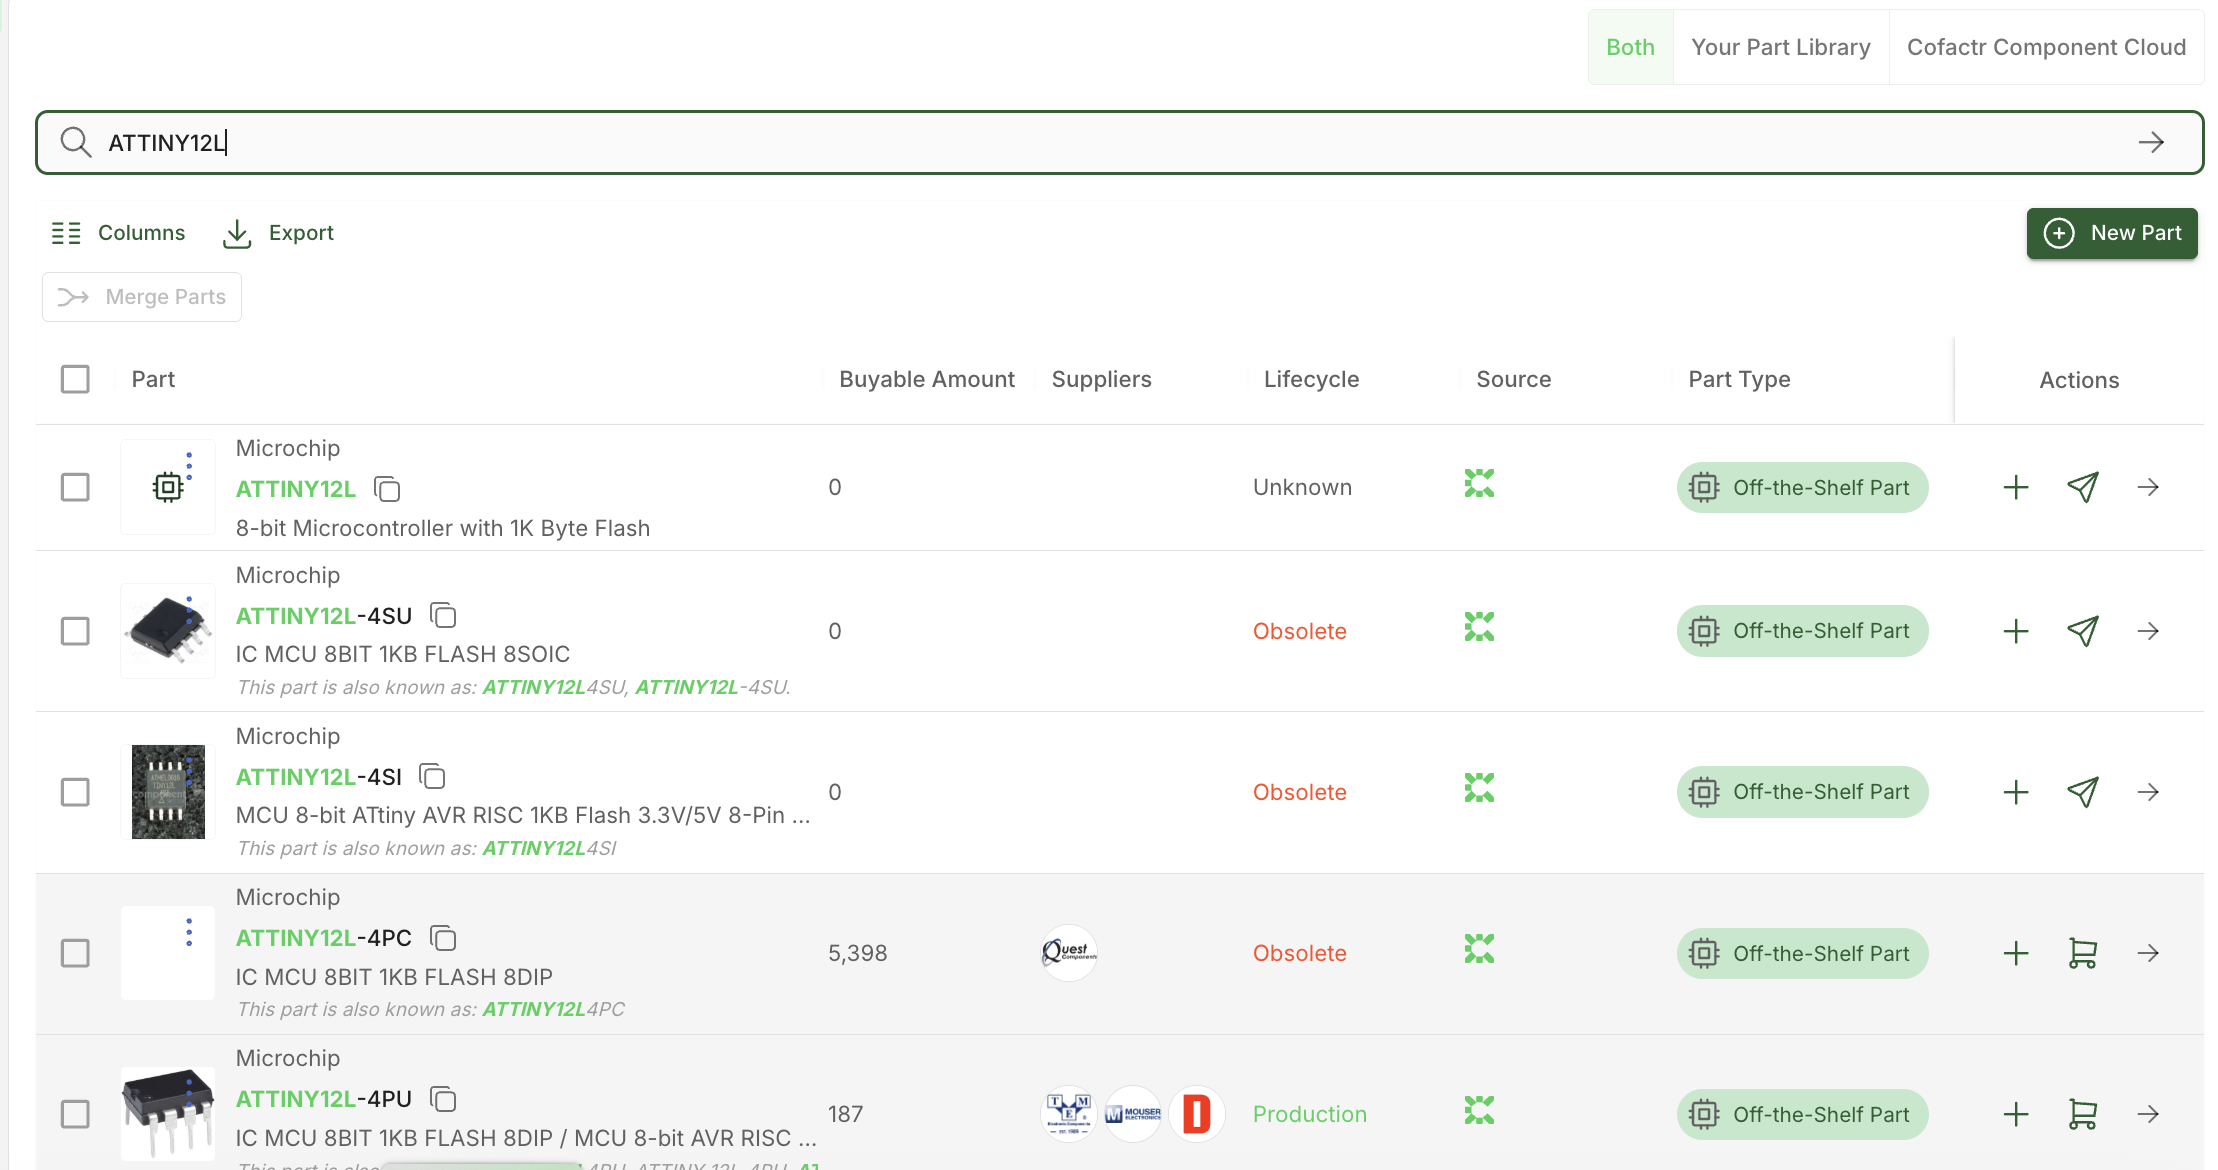This screenshot has width=2218, height=1170.
Task: Click the ATTINY12L-4SU chip thumbnail
Action: tap(168, 631)
